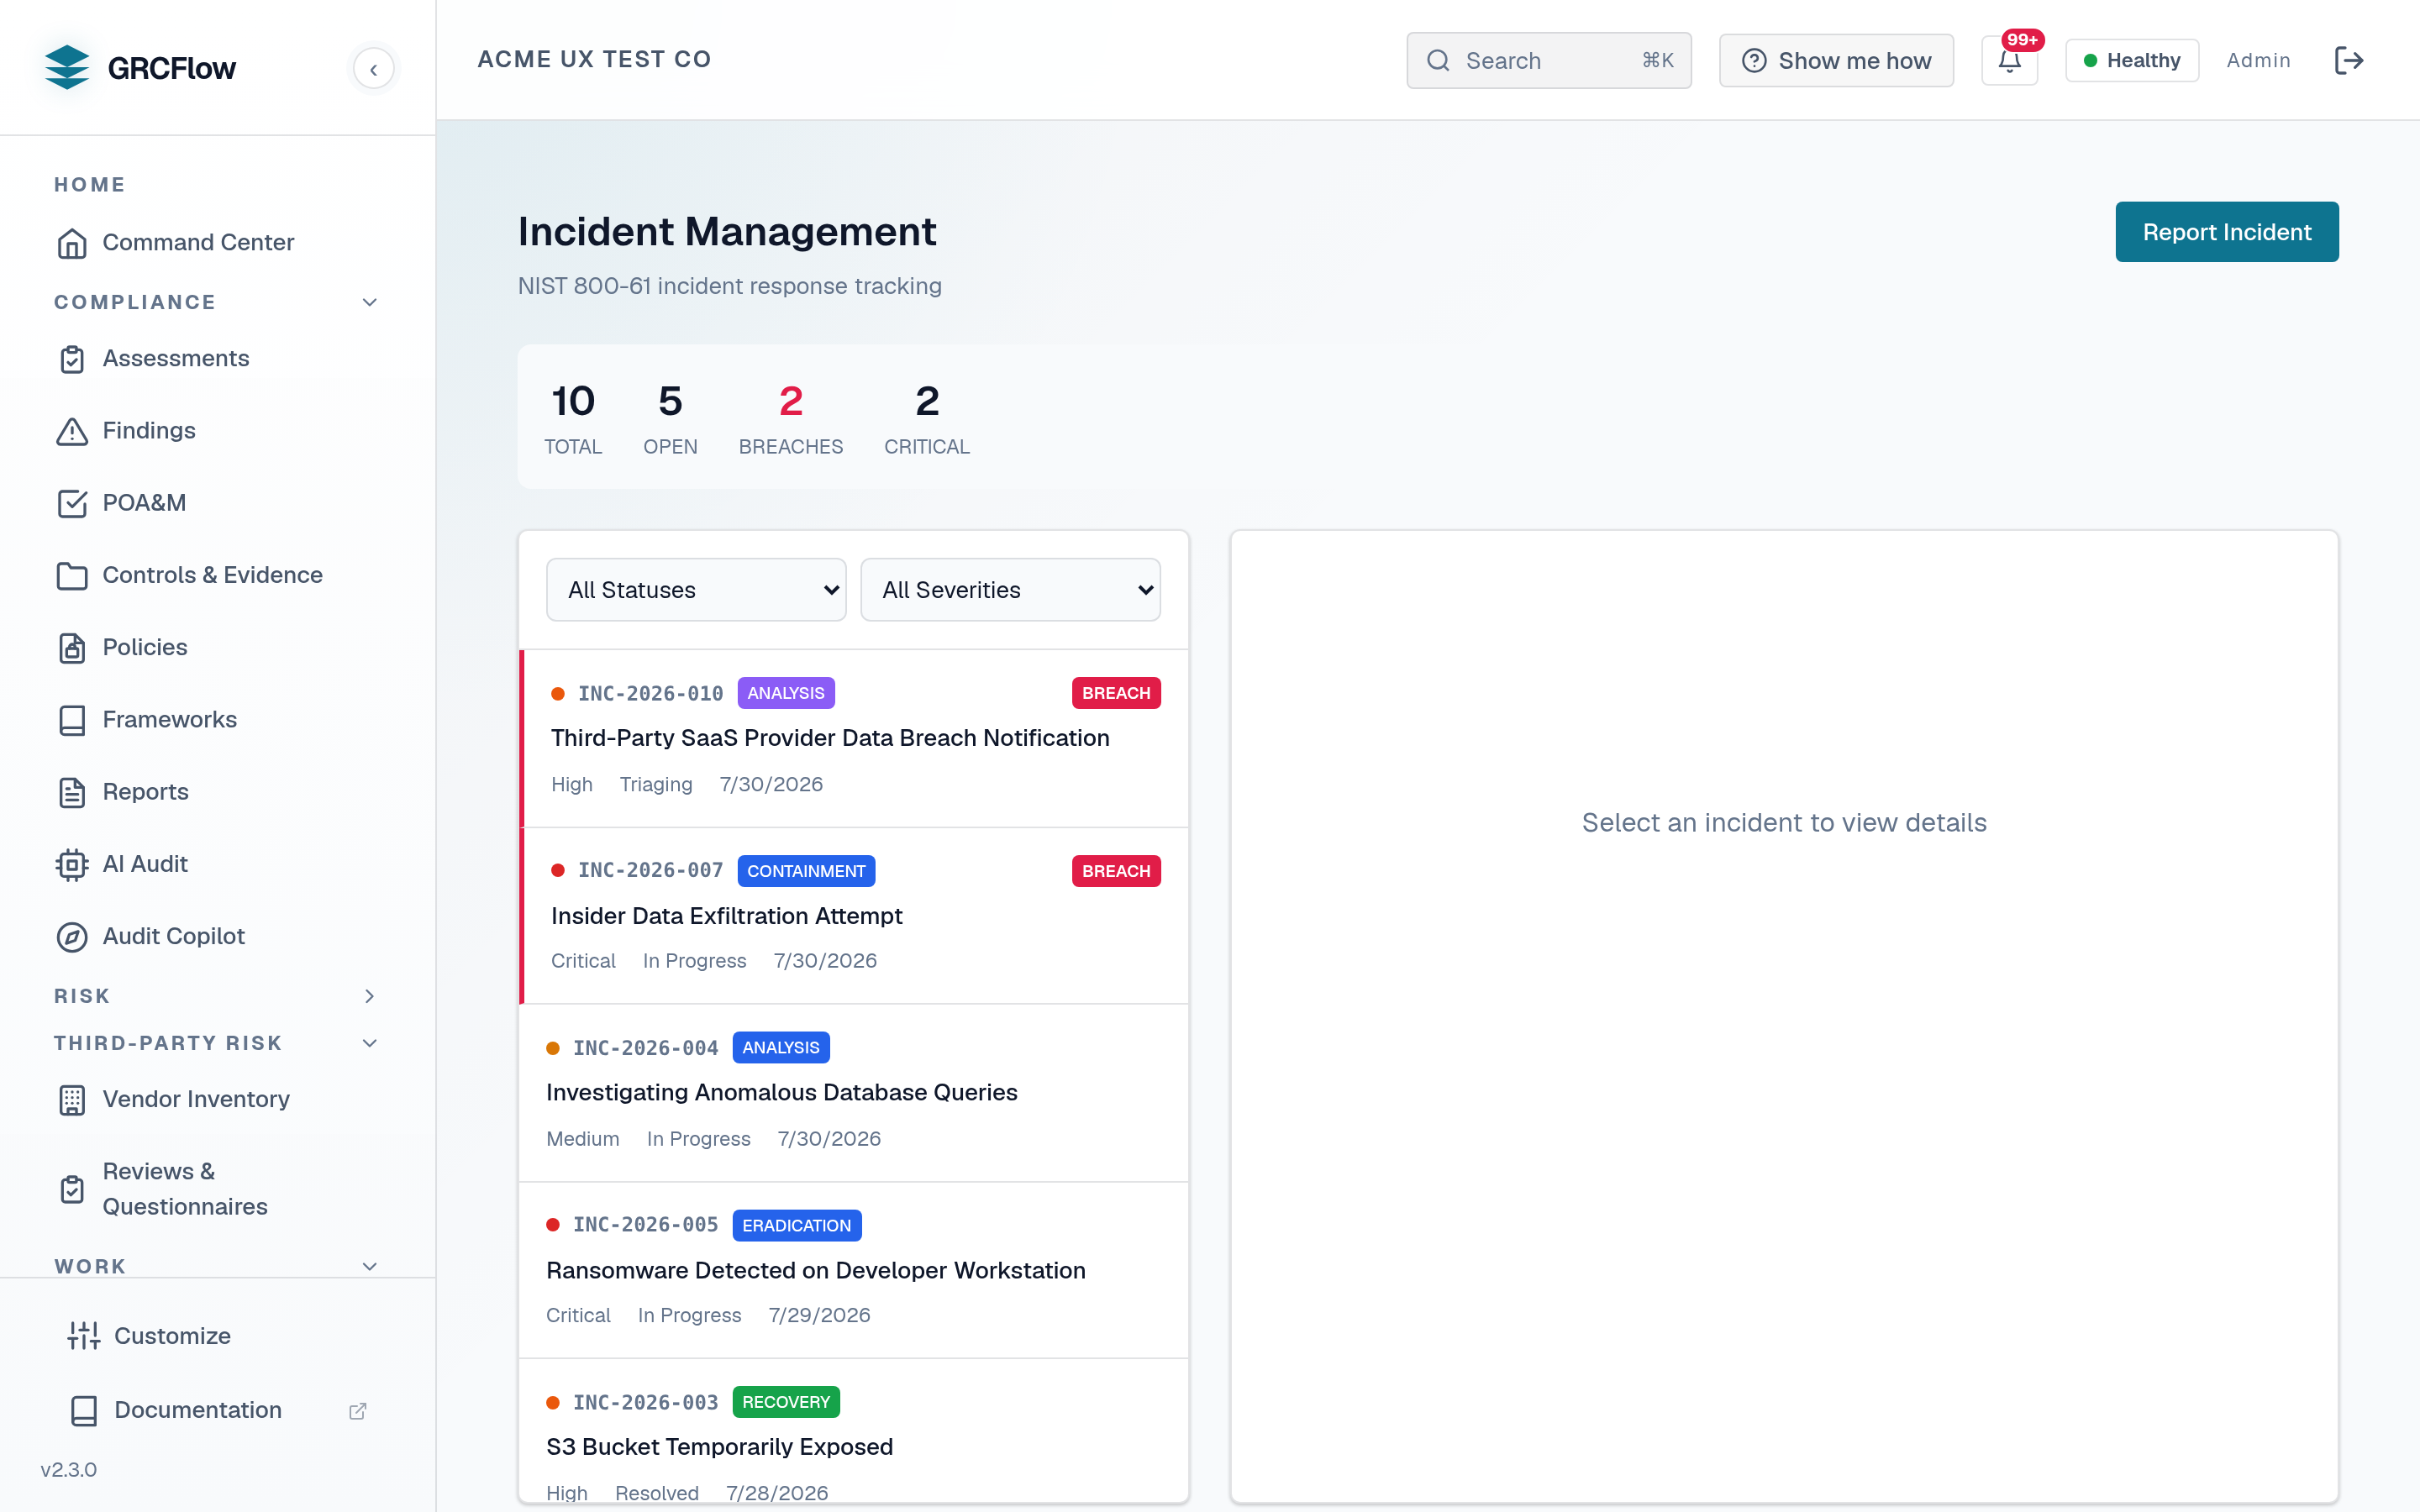Screen dimensions: 2420x1512
Task: Open Customize settings
Action: [217, 1336]
